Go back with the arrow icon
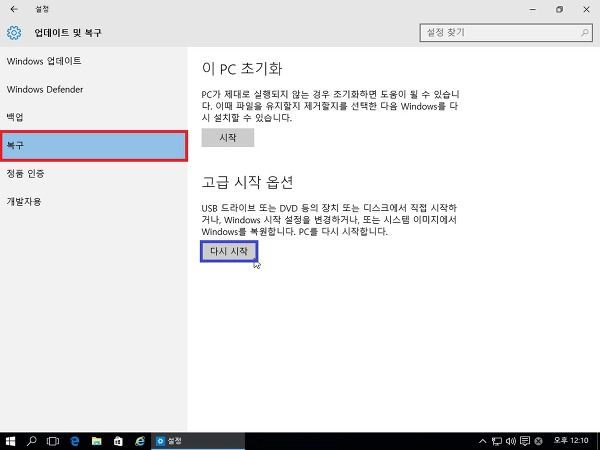Image resolution: width=600 pixels, height=450 pixels. click(14, 9)
